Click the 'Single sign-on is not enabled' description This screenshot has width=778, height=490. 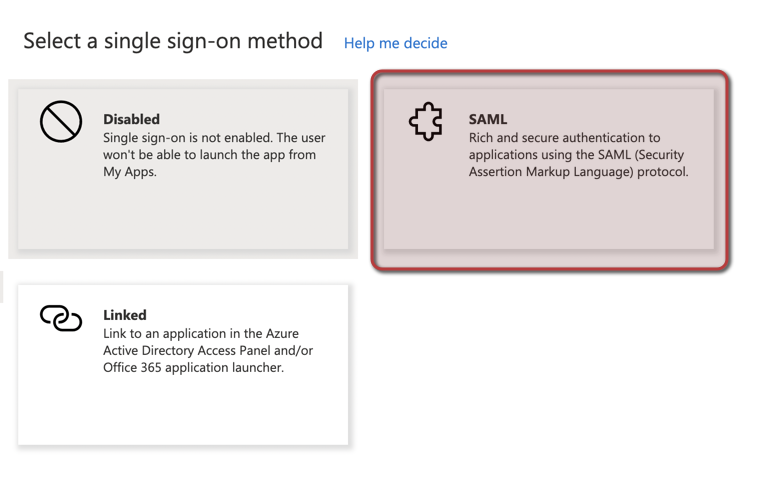[x=214, y=154]
